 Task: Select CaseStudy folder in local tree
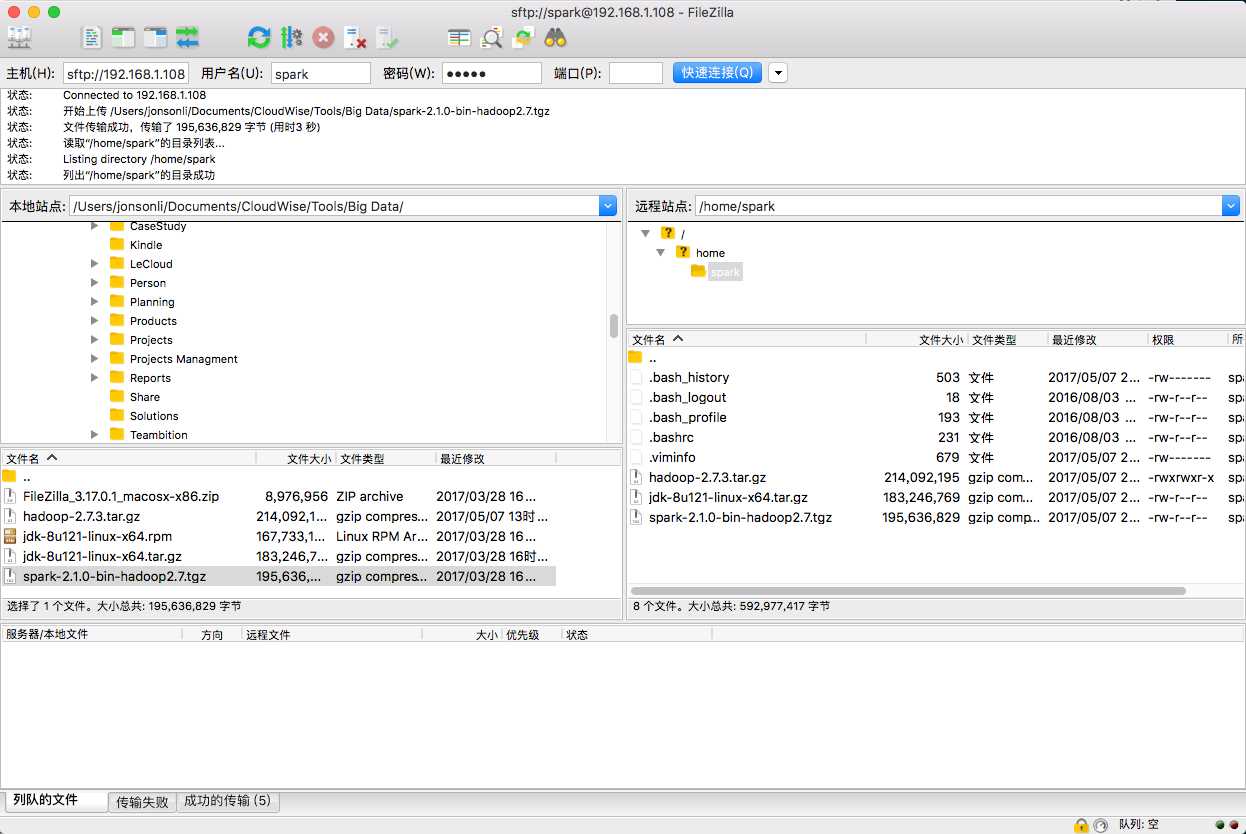(x=158, y=226)
